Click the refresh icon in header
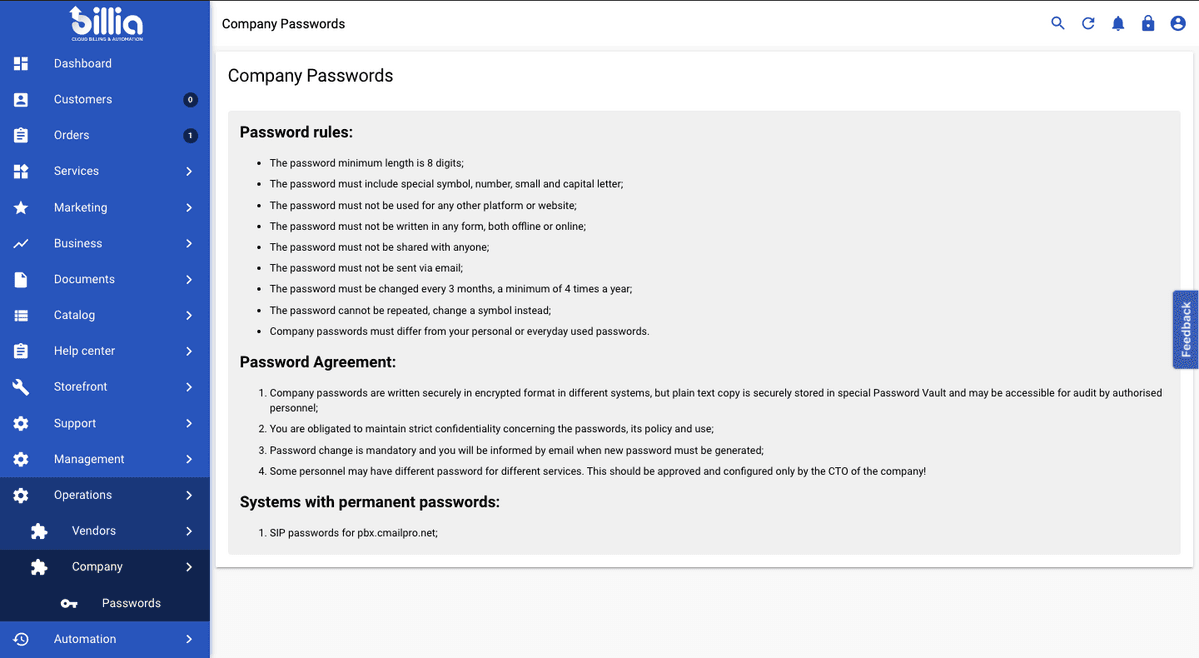The width and height of the screenshot is (1199, 658). click(x=1088, y=24)
